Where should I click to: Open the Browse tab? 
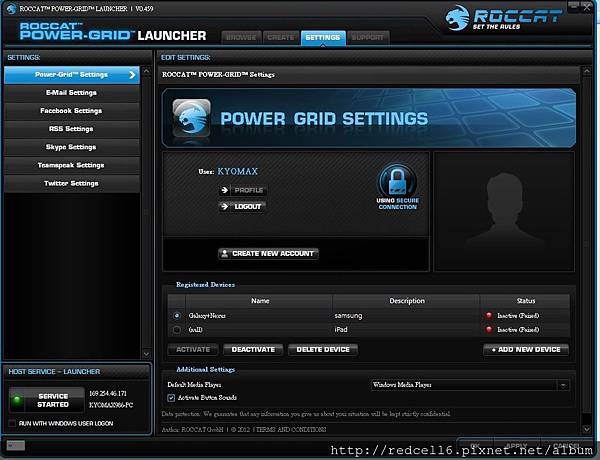(241, 38)
